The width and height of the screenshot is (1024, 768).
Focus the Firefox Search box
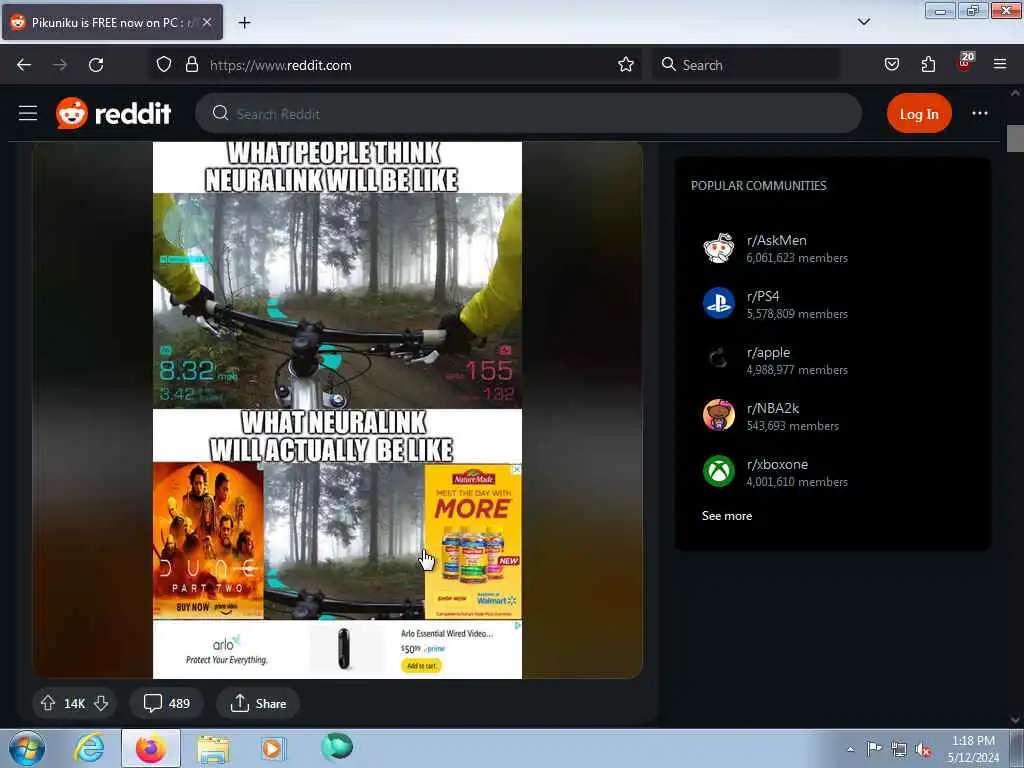pyautogui.click(x=746, y=65)
